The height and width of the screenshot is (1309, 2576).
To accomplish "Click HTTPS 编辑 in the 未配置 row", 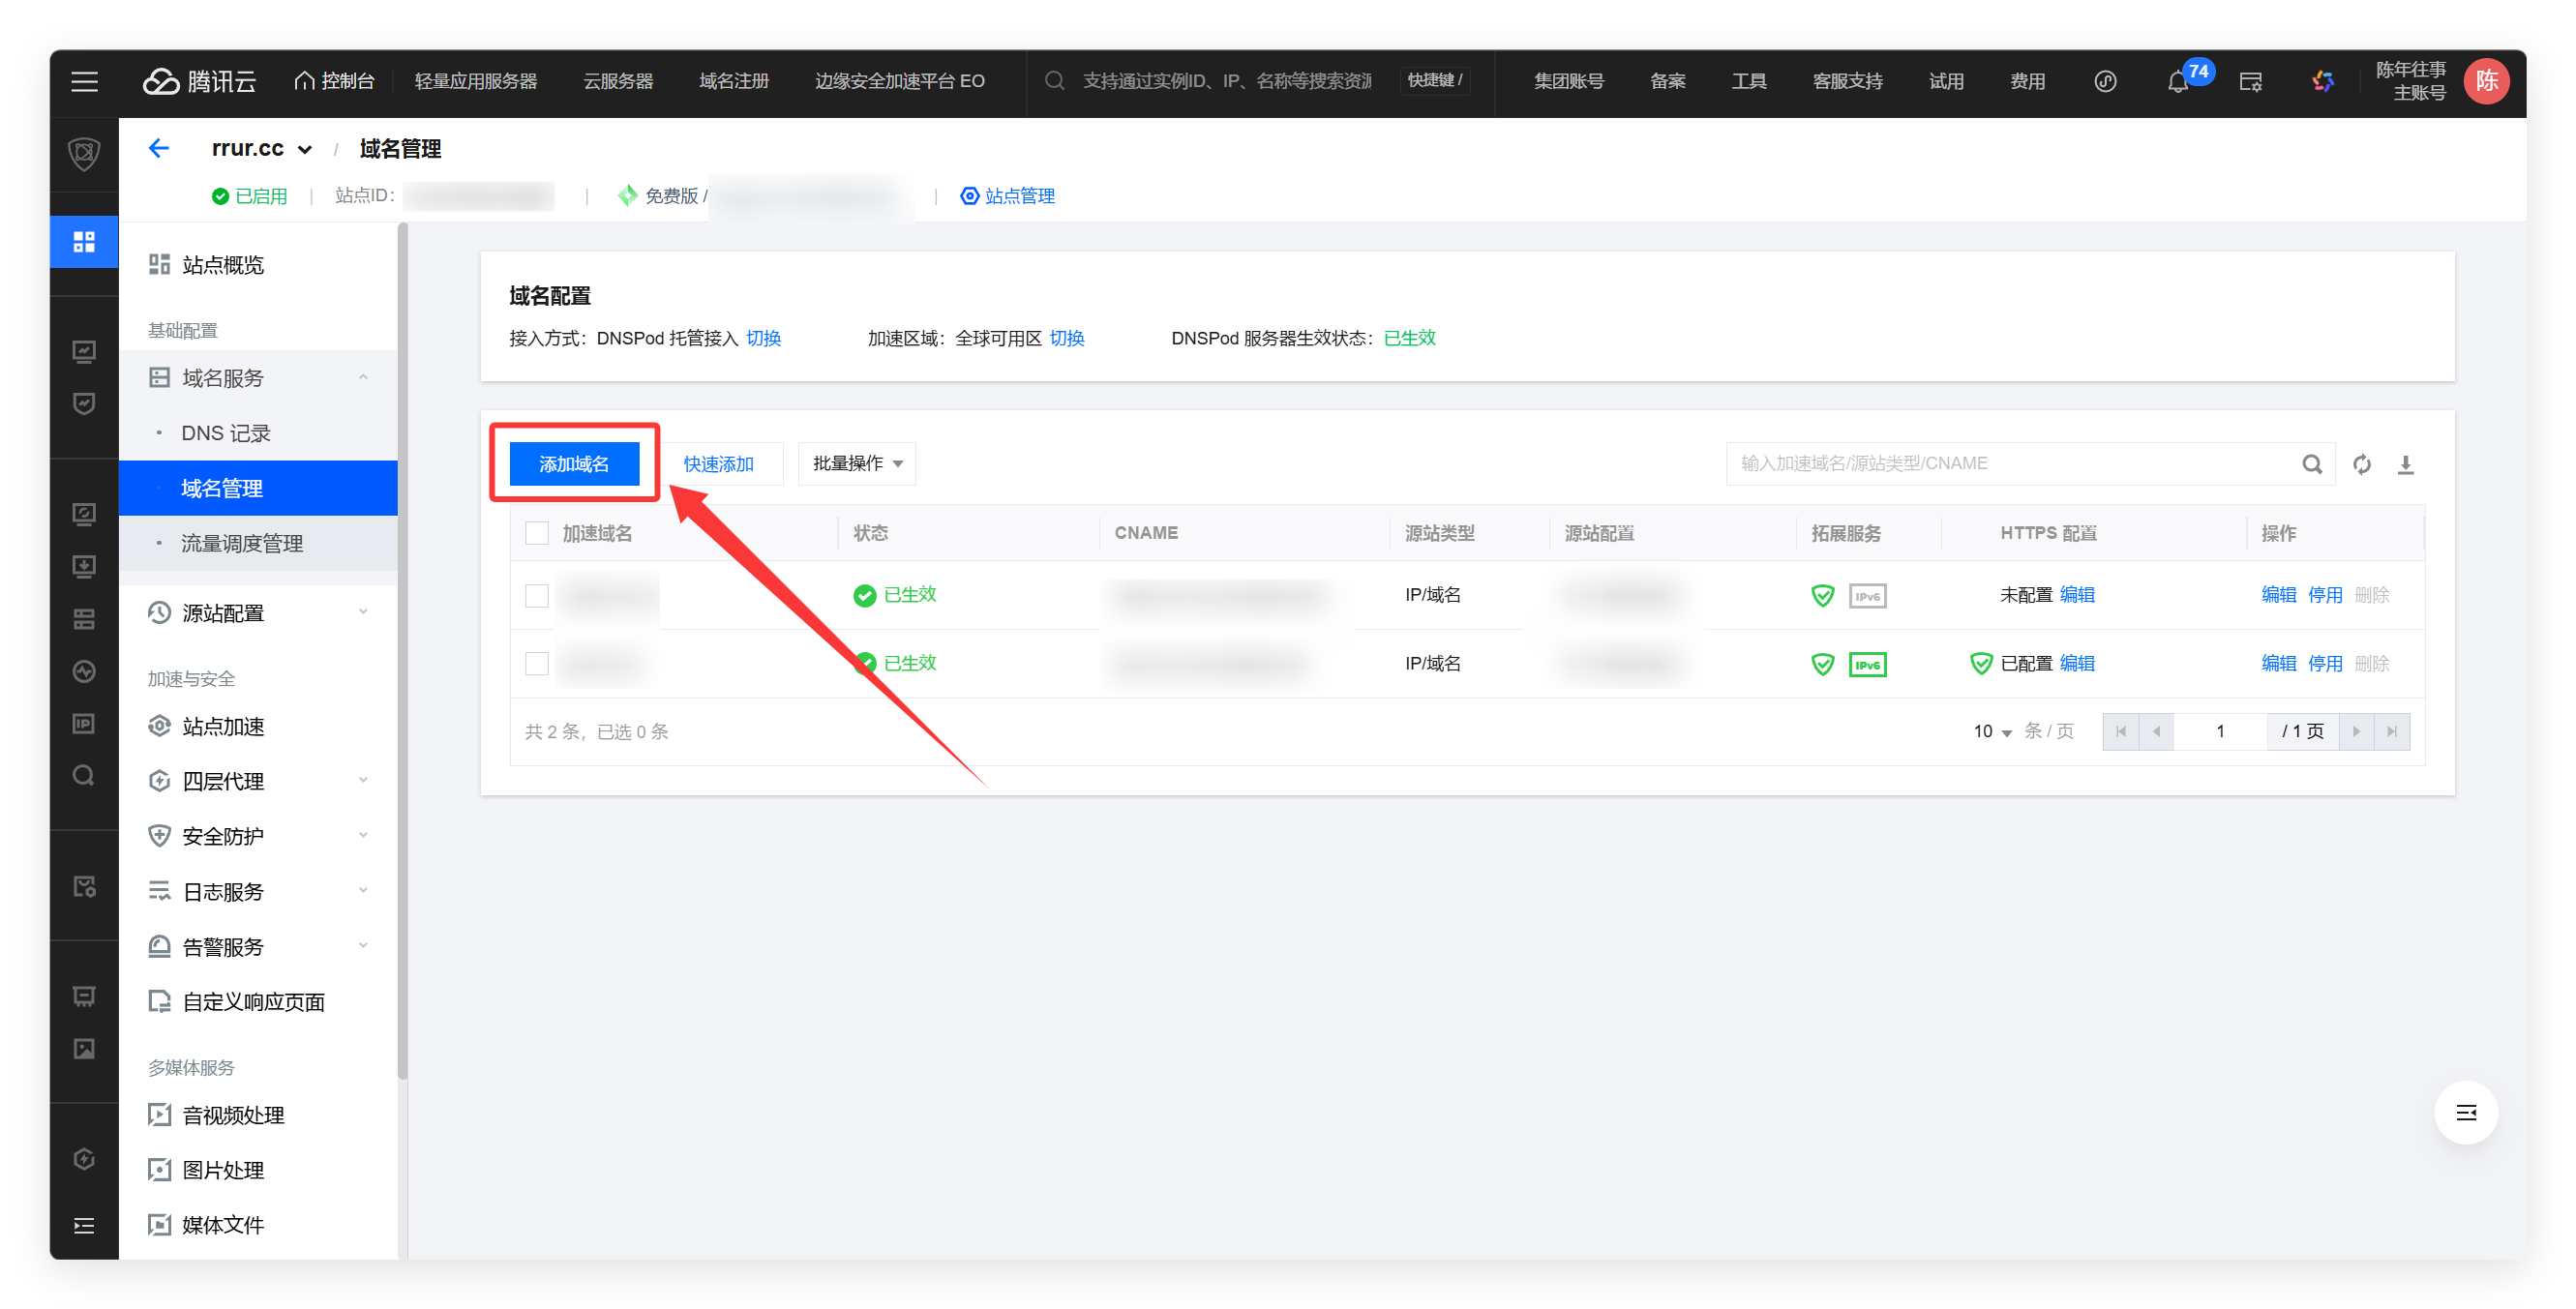I will click(2077, 596).
